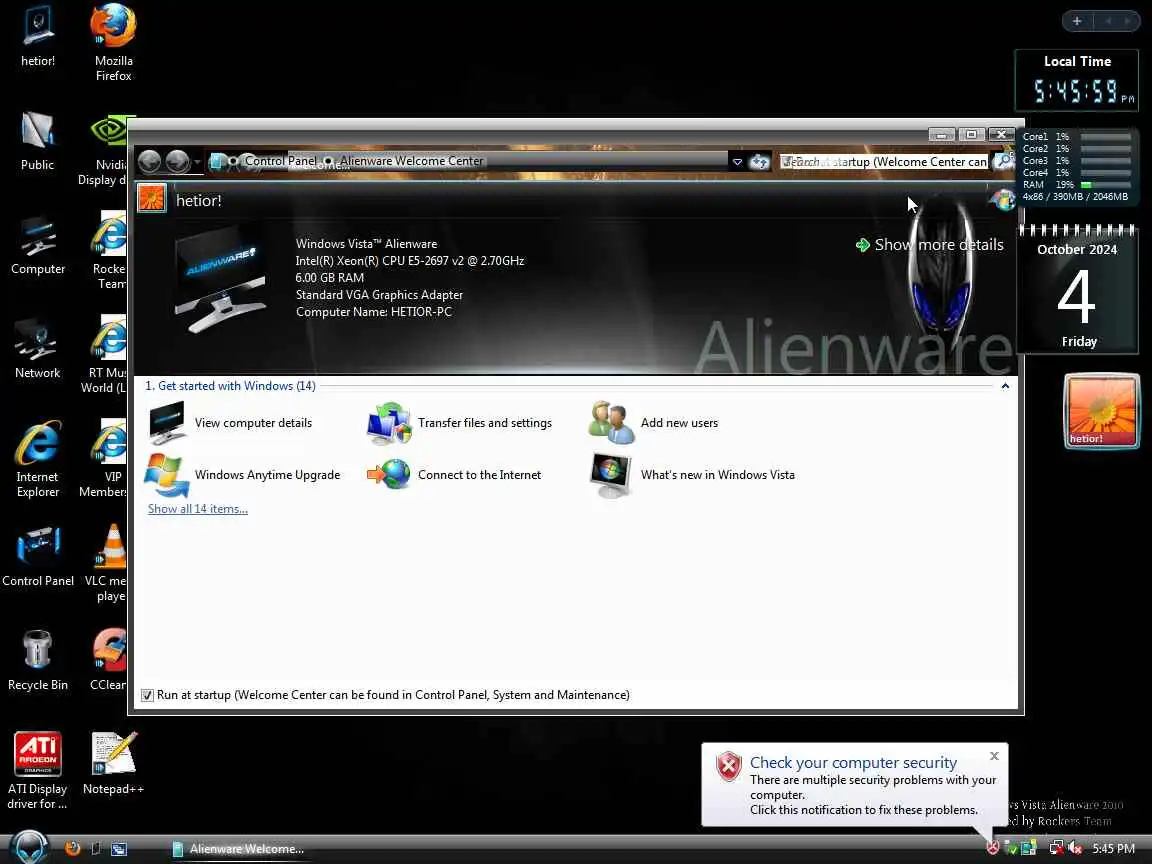
Task: Click the Alienware Welcome taskbar button
Action: click(240, 849)
